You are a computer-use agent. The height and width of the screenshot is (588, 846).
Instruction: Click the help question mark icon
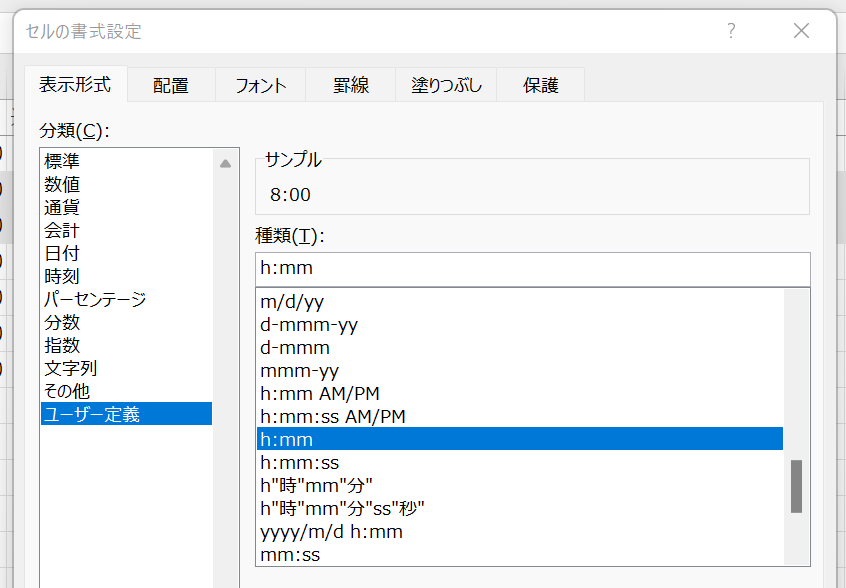point(731,31)
